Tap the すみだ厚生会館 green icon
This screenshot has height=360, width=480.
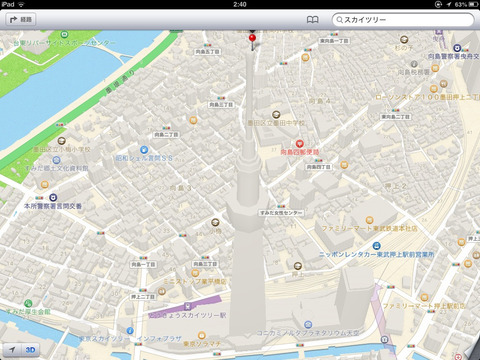click(28, 303)
